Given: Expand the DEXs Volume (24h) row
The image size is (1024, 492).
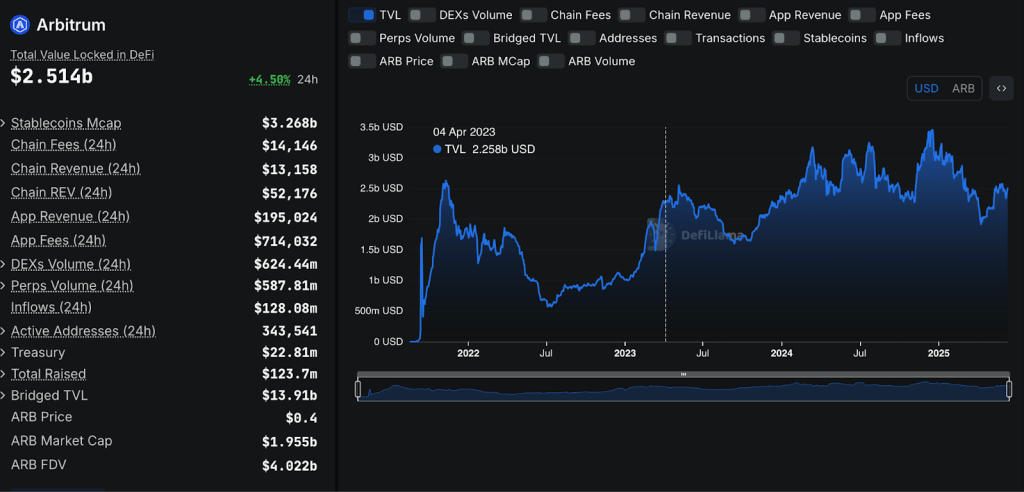Looking at the screenshot, I should click(x=4, y=265).
